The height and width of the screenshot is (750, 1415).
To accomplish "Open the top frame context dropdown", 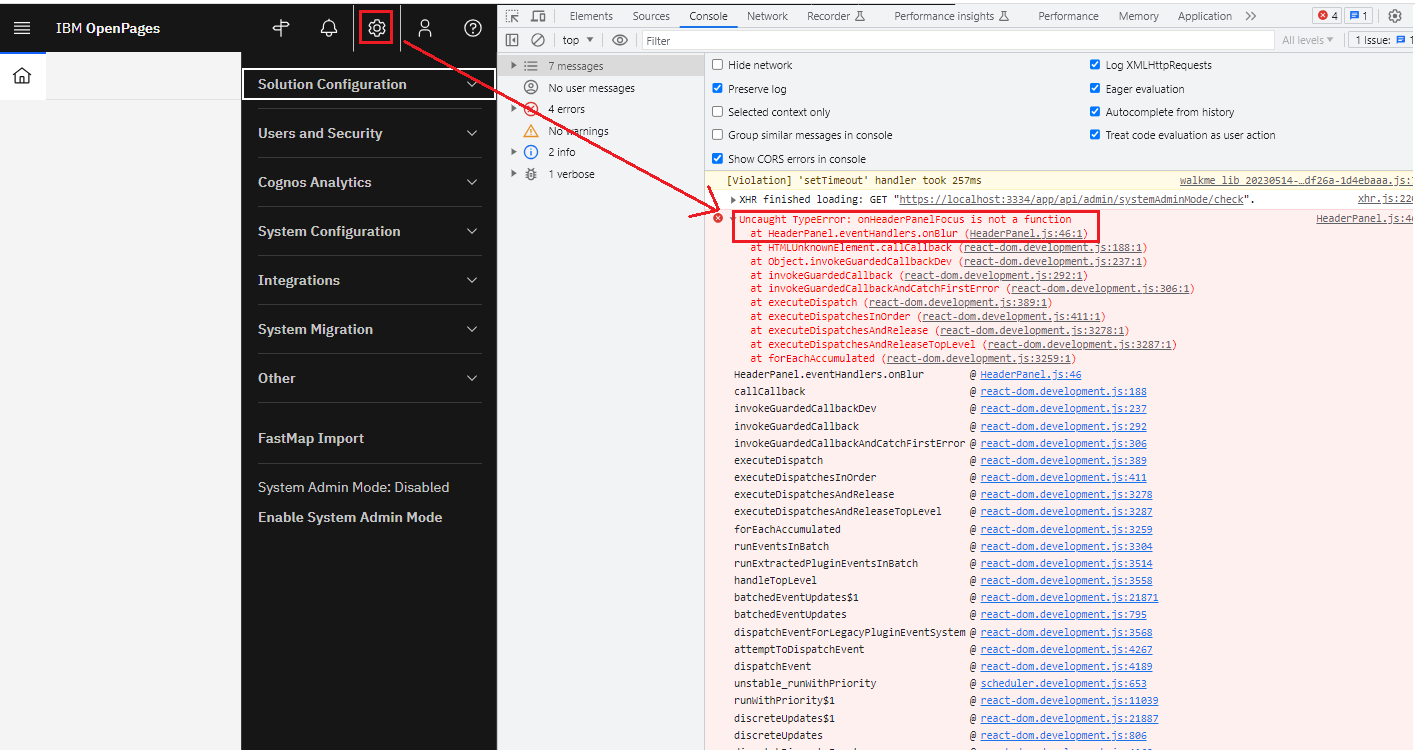I will tap(577, 39).
